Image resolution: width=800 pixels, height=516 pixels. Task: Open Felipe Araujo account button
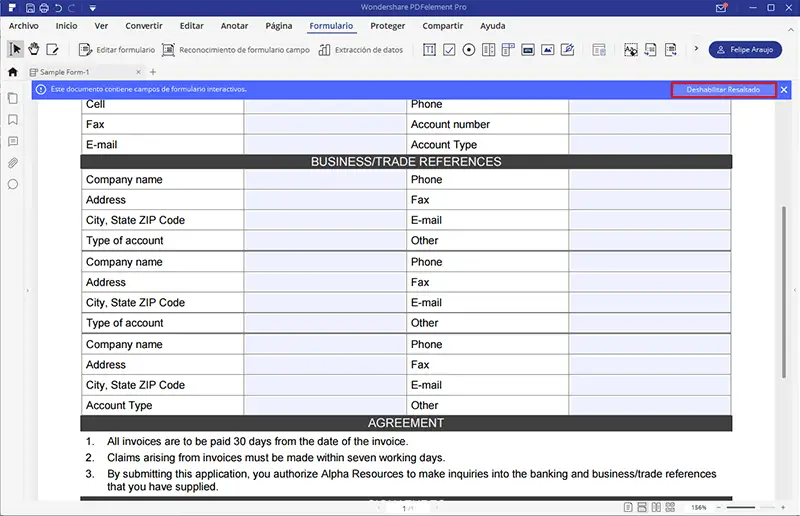745,50
